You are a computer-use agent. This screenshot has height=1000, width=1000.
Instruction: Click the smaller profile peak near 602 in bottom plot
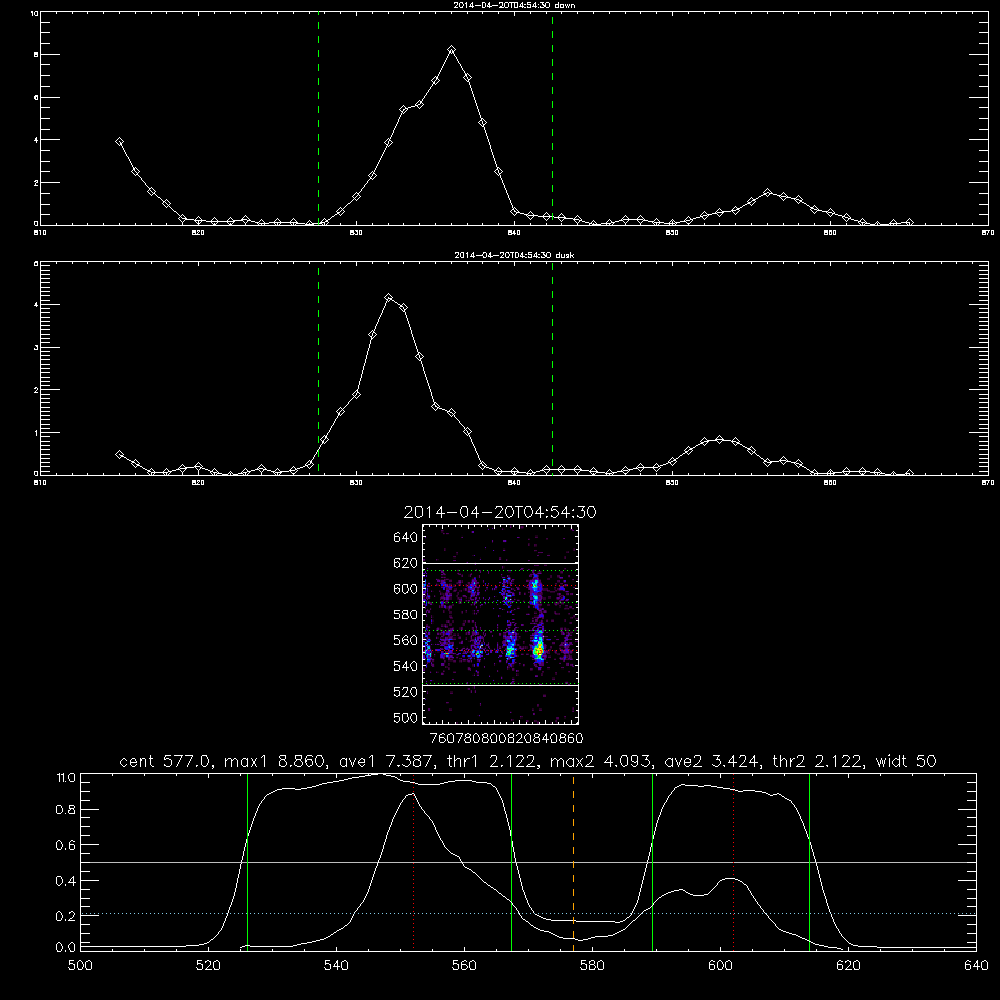pyautogui.click(x=732, y=879)
